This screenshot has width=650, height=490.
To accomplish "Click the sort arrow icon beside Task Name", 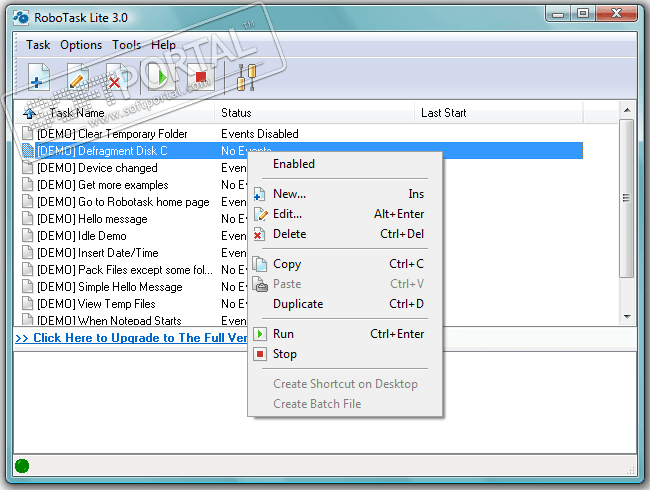I will tap(29, 113).
